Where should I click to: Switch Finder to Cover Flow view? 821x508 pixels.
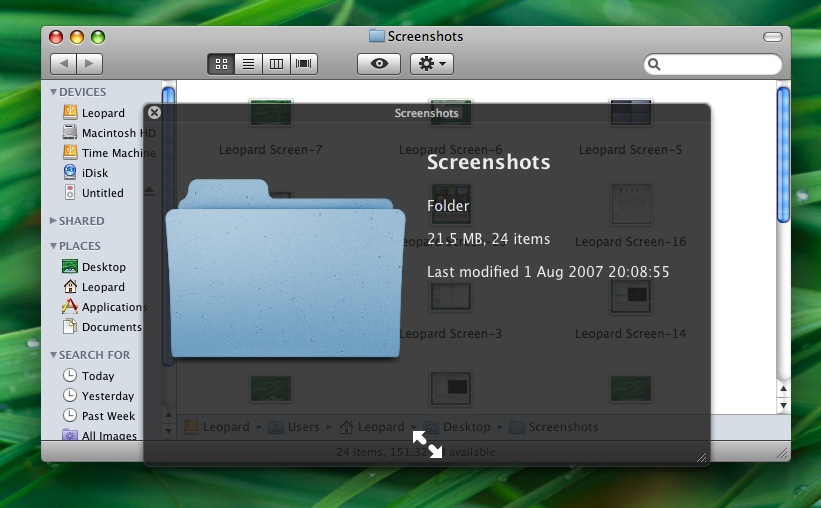(x=304, y=64)
